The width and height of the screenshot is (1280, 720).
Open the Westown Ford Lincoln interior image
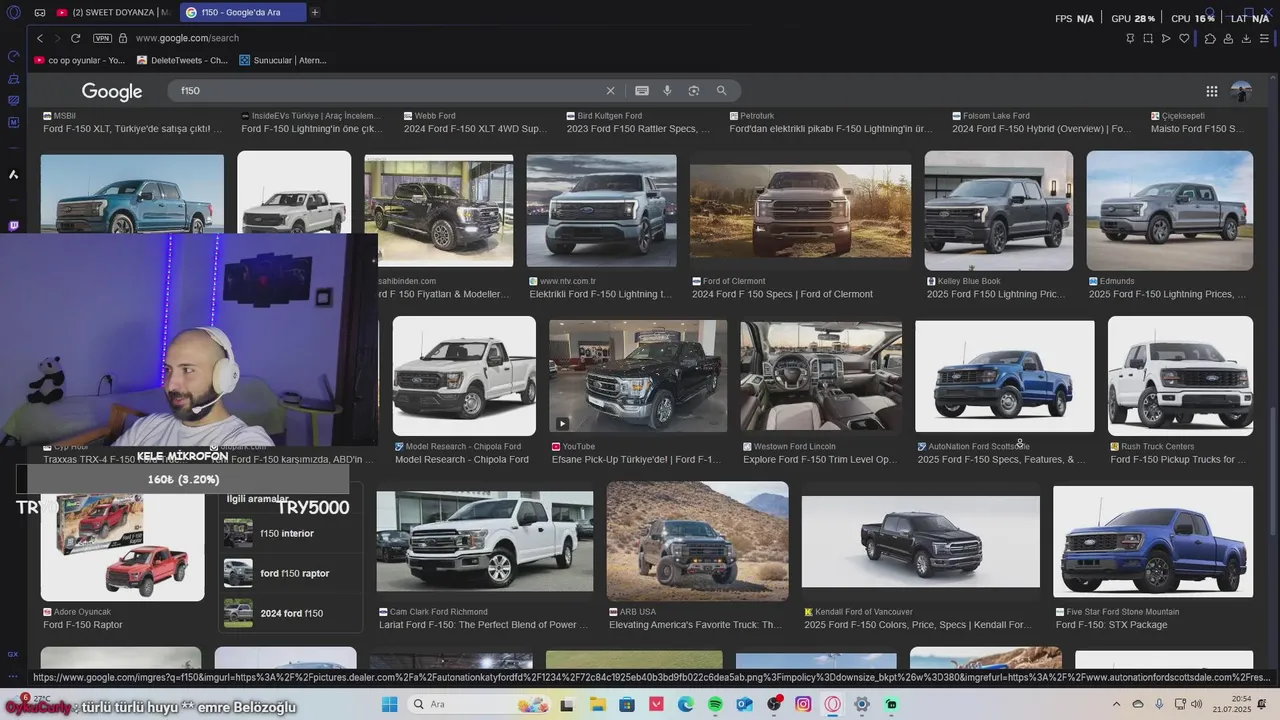pyautogui.click(x=820, y=376)
